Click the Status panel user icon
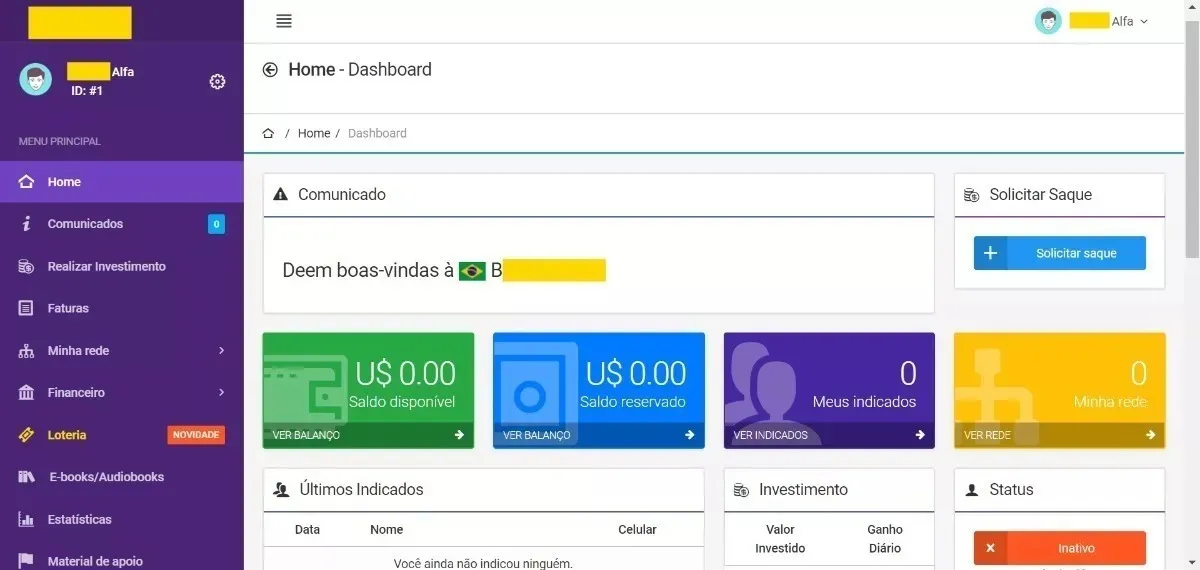Screen dimensions: 1200x570 point(972,490)
